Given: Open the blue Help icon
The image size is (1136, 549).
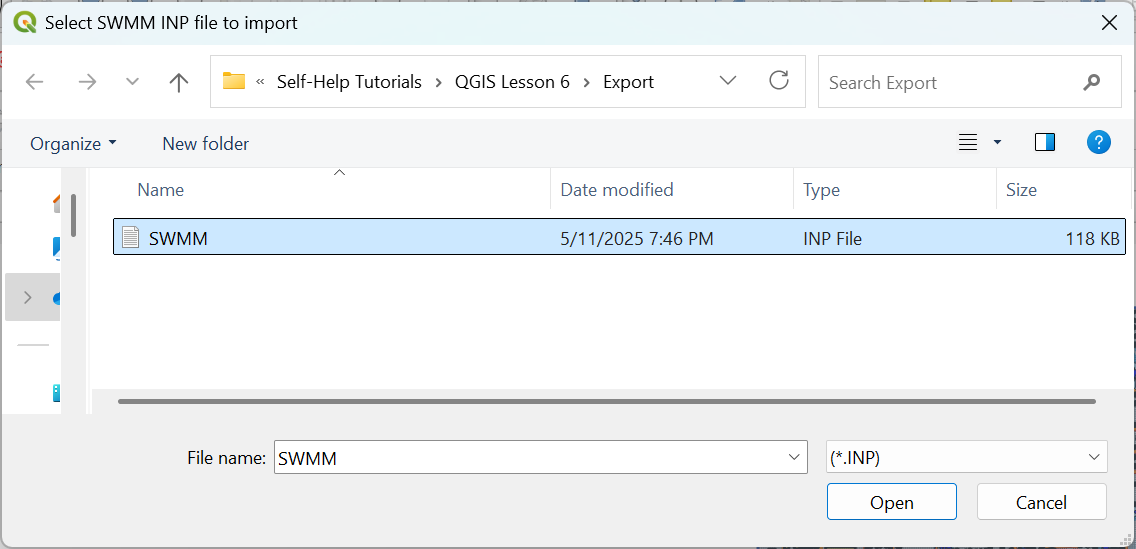Looking at the screenshot, I should [1098, 143].
